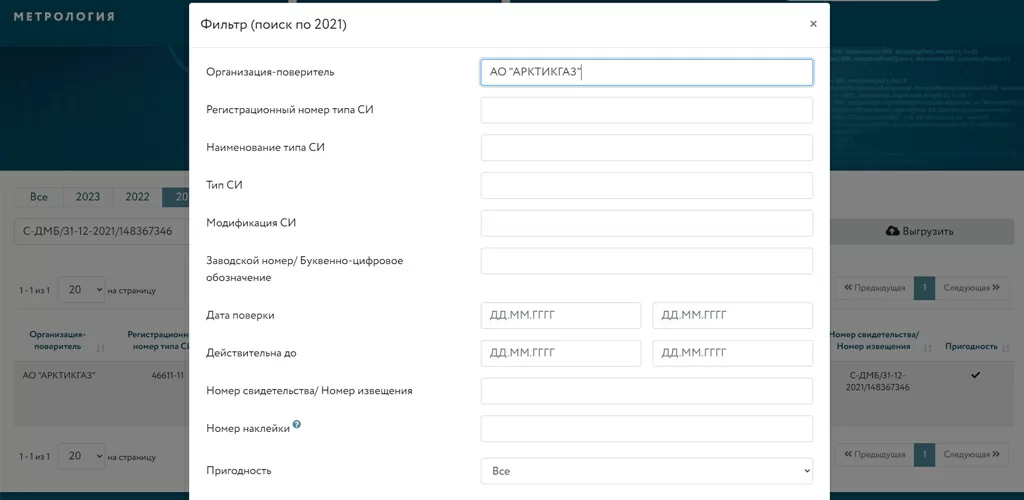Expand the bottom per-page count dropdown
This screenshot has height=500, width=1024.
[81, 455]
